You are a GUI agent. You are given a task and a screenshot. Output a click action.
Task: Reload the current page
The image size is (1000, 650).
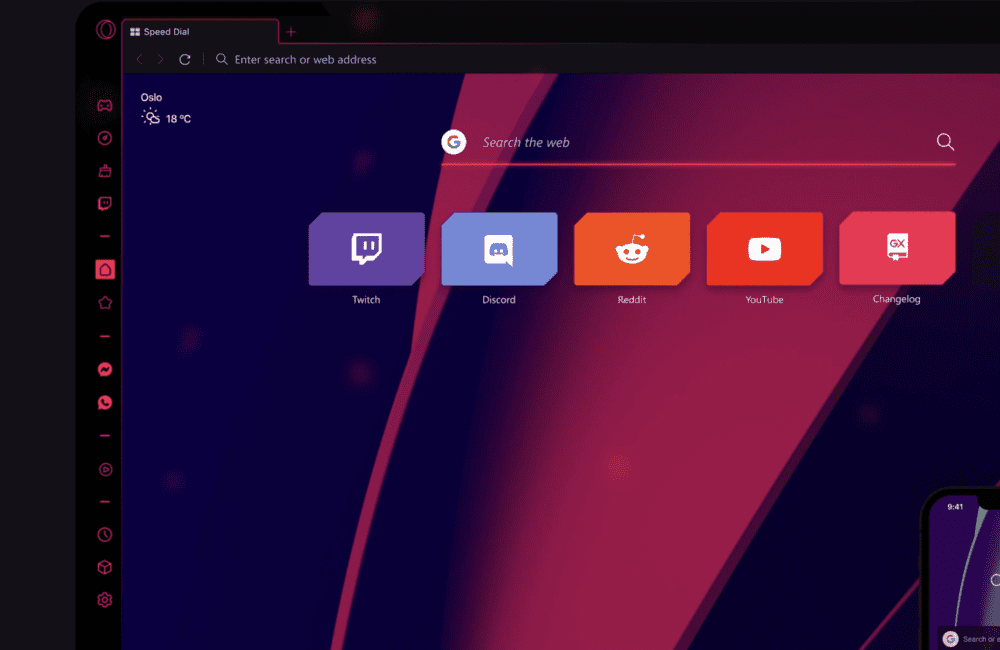184,59
